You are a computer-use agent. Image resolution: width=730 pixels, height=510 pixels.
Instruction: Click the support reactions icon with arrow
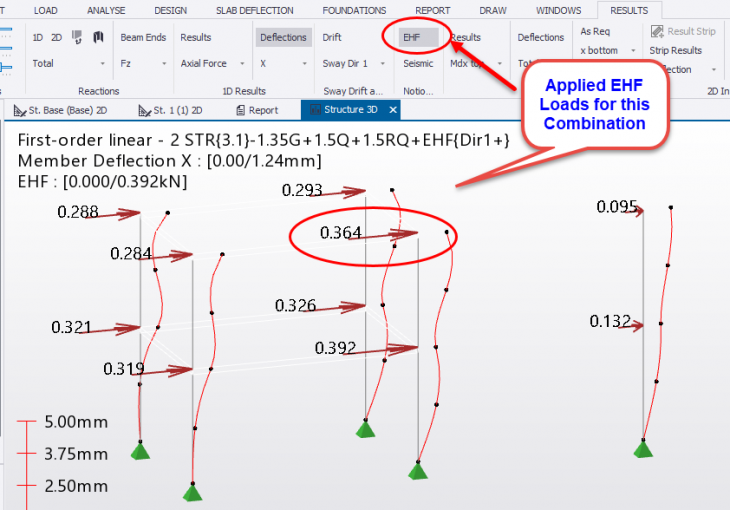(x=77, y=37)
